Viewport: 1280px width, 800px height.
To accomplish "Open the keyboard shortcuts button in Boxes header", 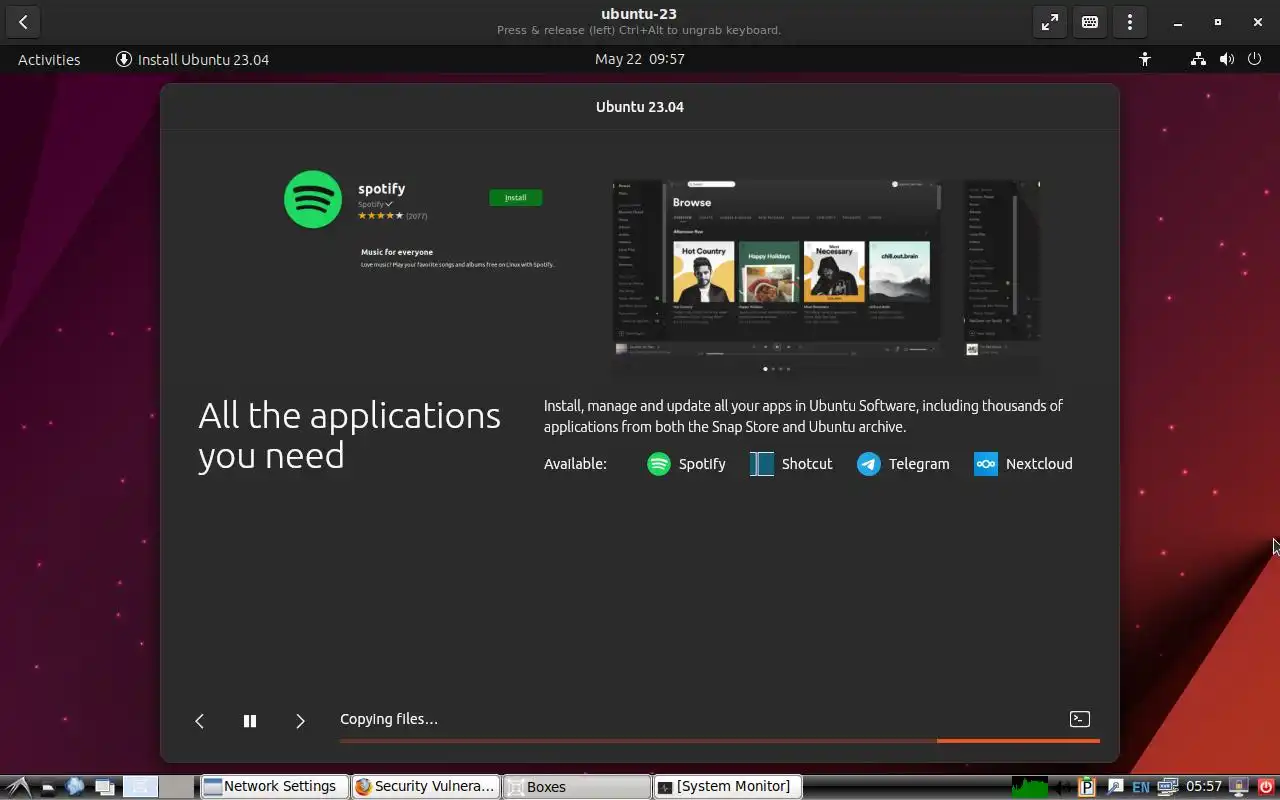I will click(1090, 22).
